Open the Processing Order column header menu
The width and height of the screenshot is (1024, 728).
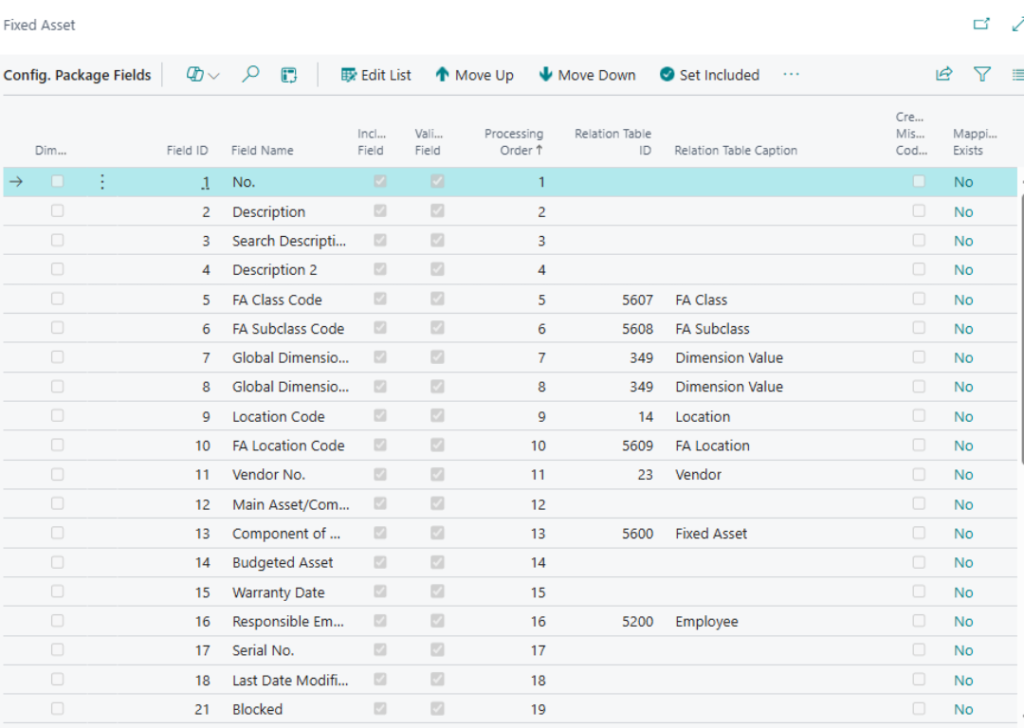(514, 142)
